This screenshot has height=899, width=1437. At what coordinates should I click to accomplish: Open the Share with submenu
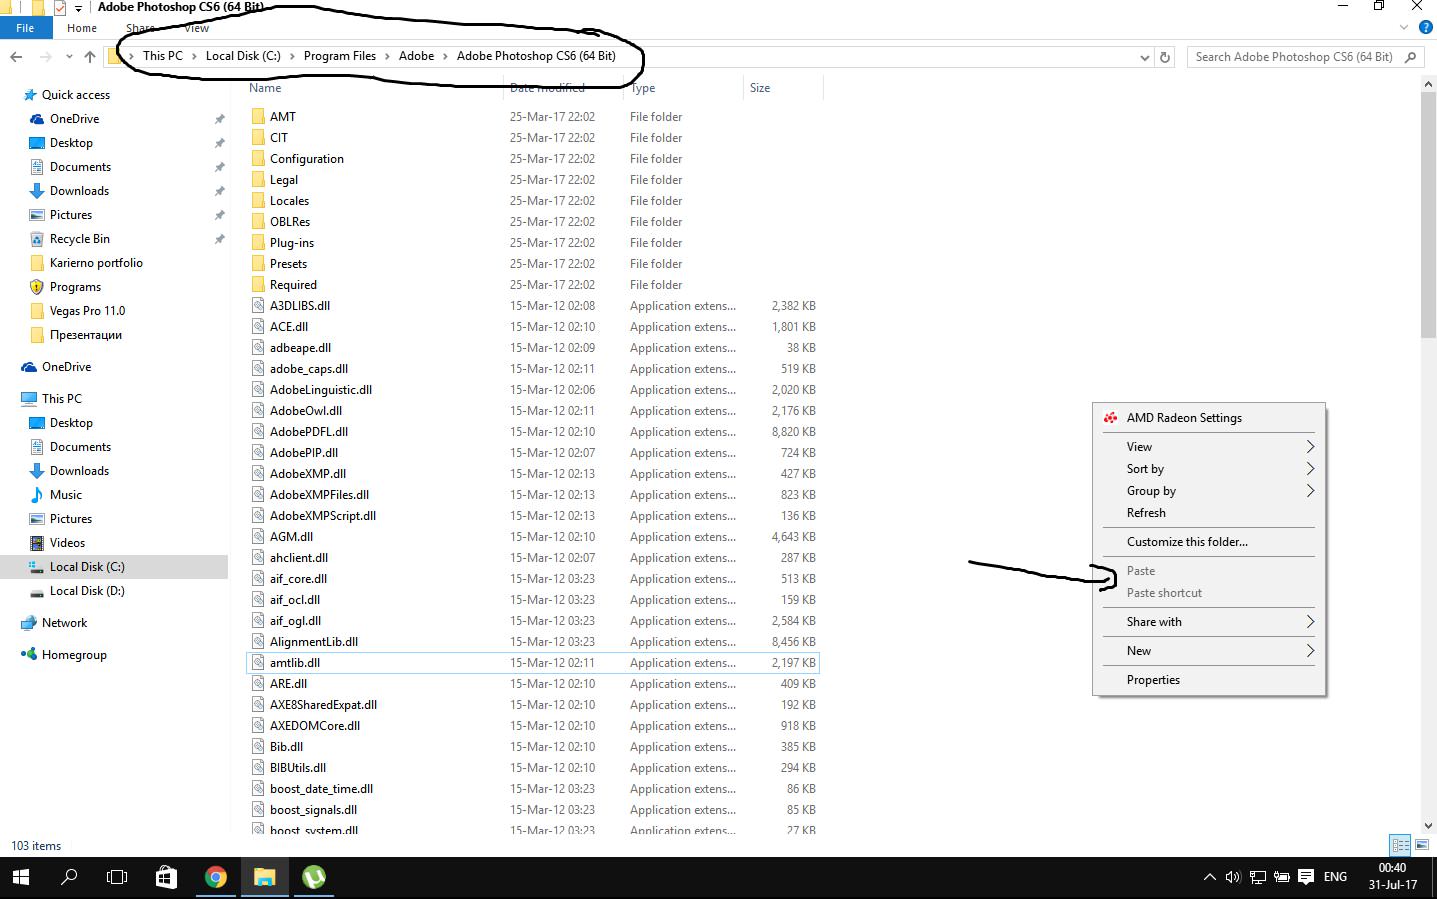[x=1209, y=622]
